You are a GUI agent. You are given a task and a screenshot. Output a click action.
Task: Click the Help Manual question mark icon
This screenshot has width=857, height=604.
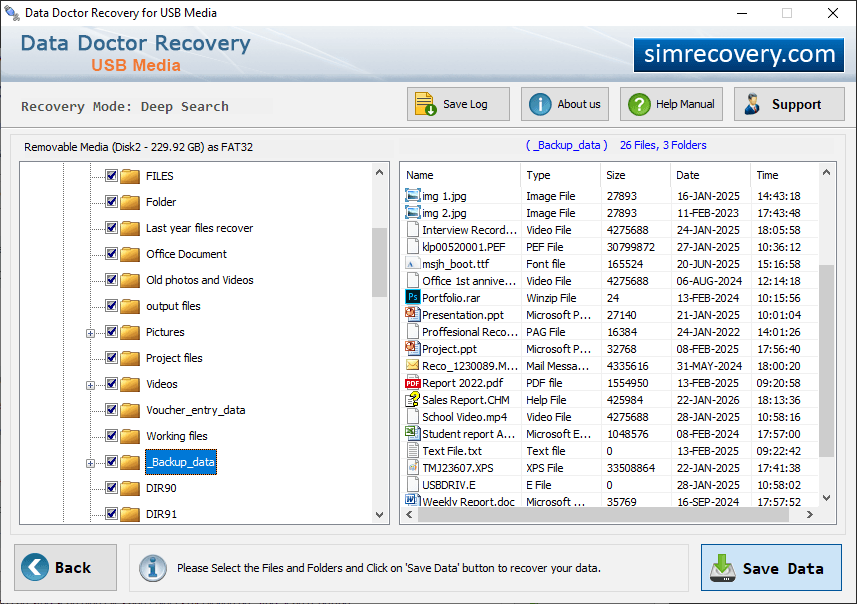pyautogui.click(x=639, y=104)
